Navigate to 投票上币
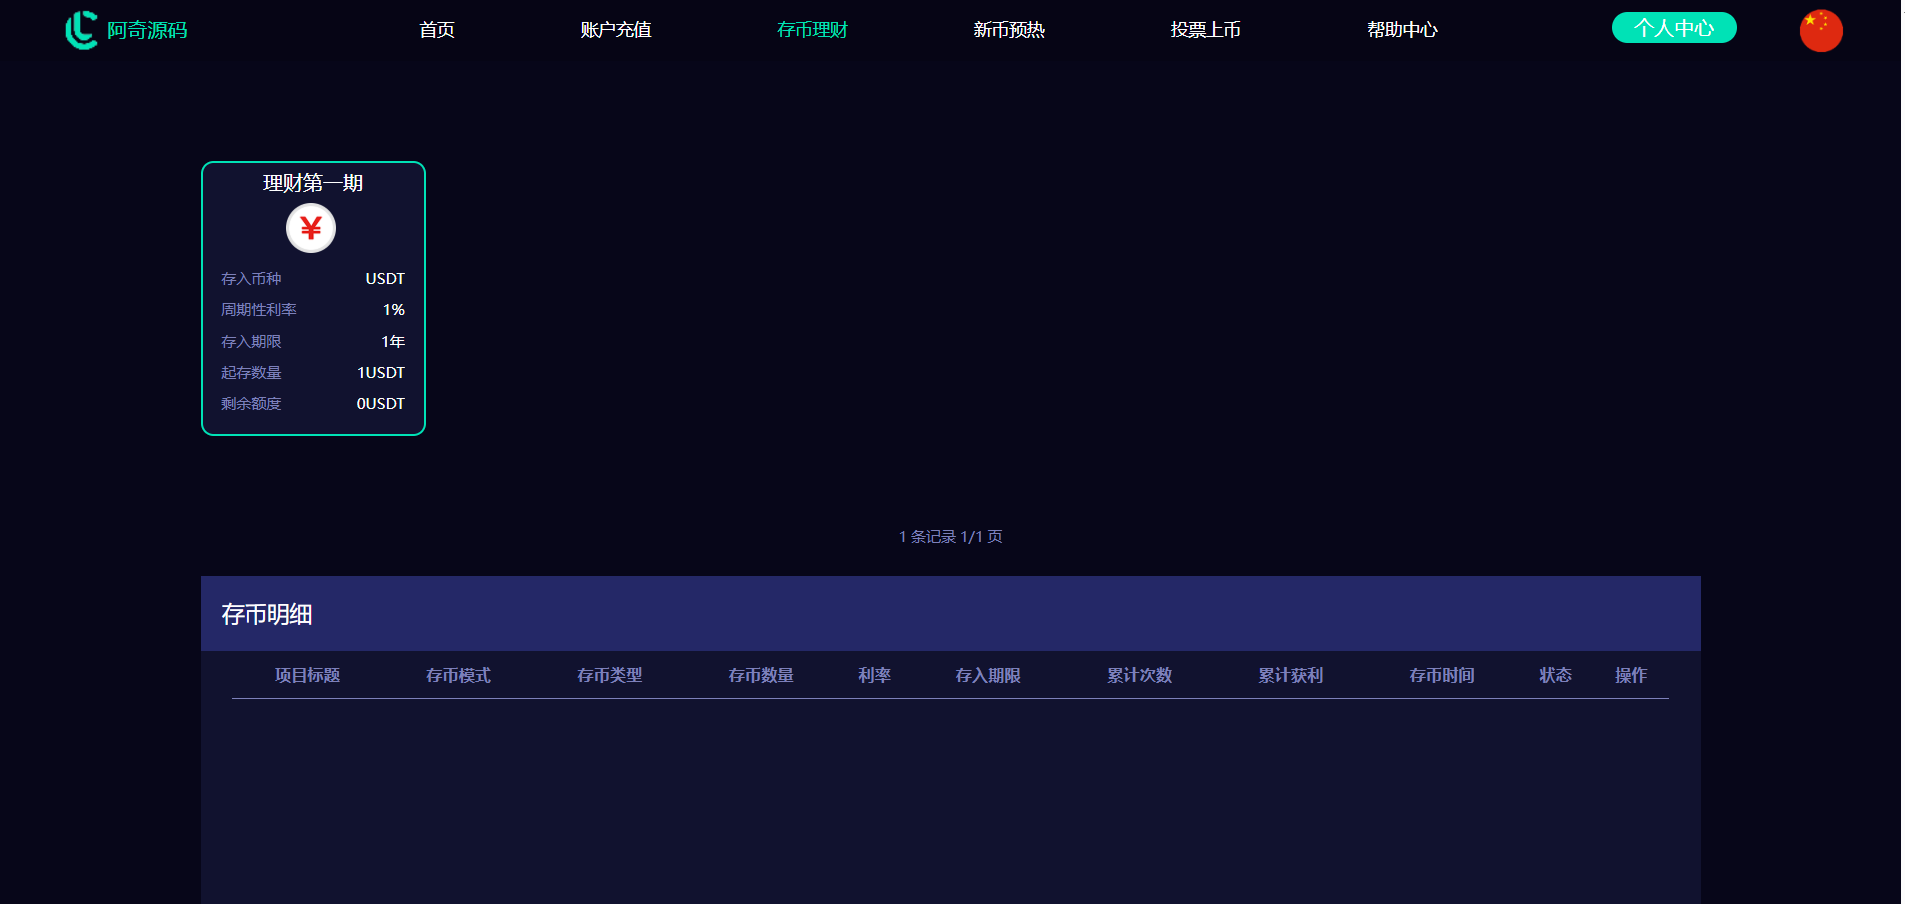The image size is (1905, 904). pyautogui.click(x=1206, y=30)
